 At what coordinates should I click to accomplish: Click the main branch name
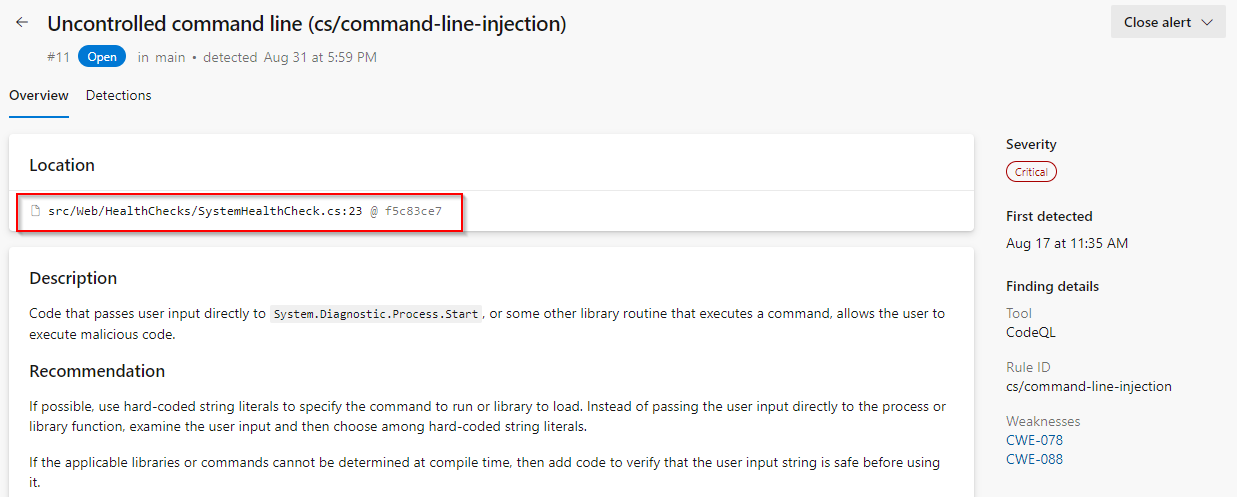170,57
